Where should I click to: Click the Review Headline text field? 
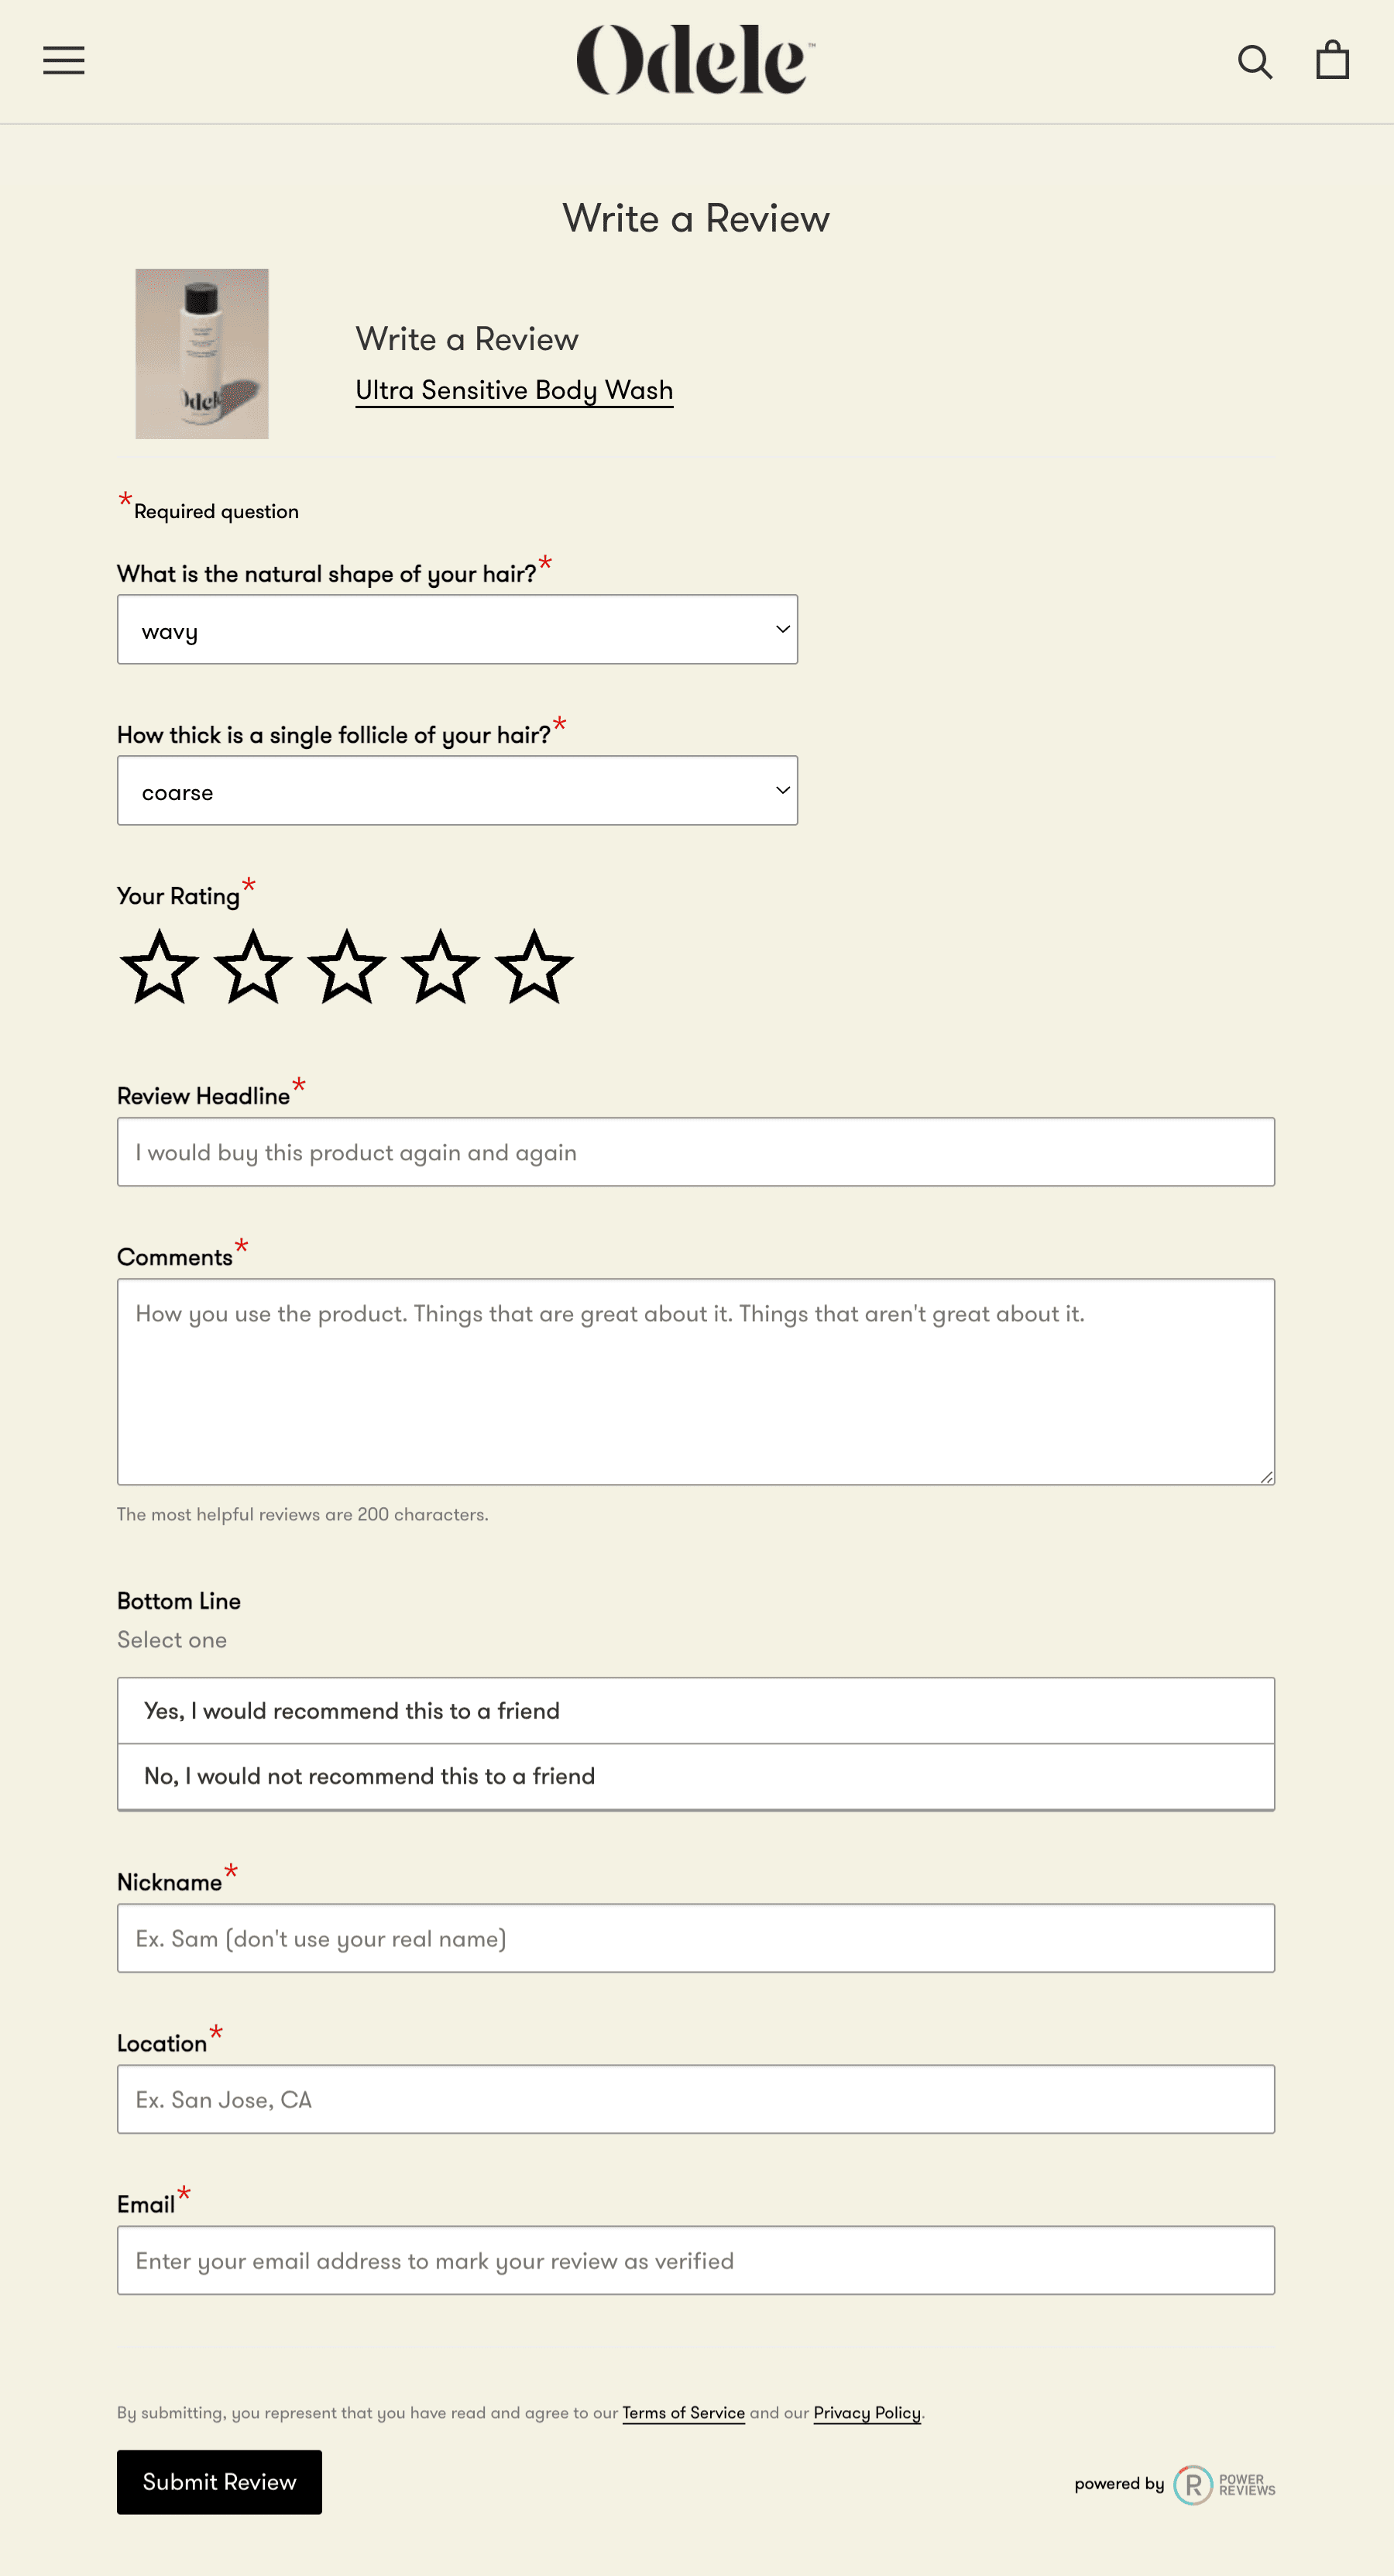[695, 1152]
